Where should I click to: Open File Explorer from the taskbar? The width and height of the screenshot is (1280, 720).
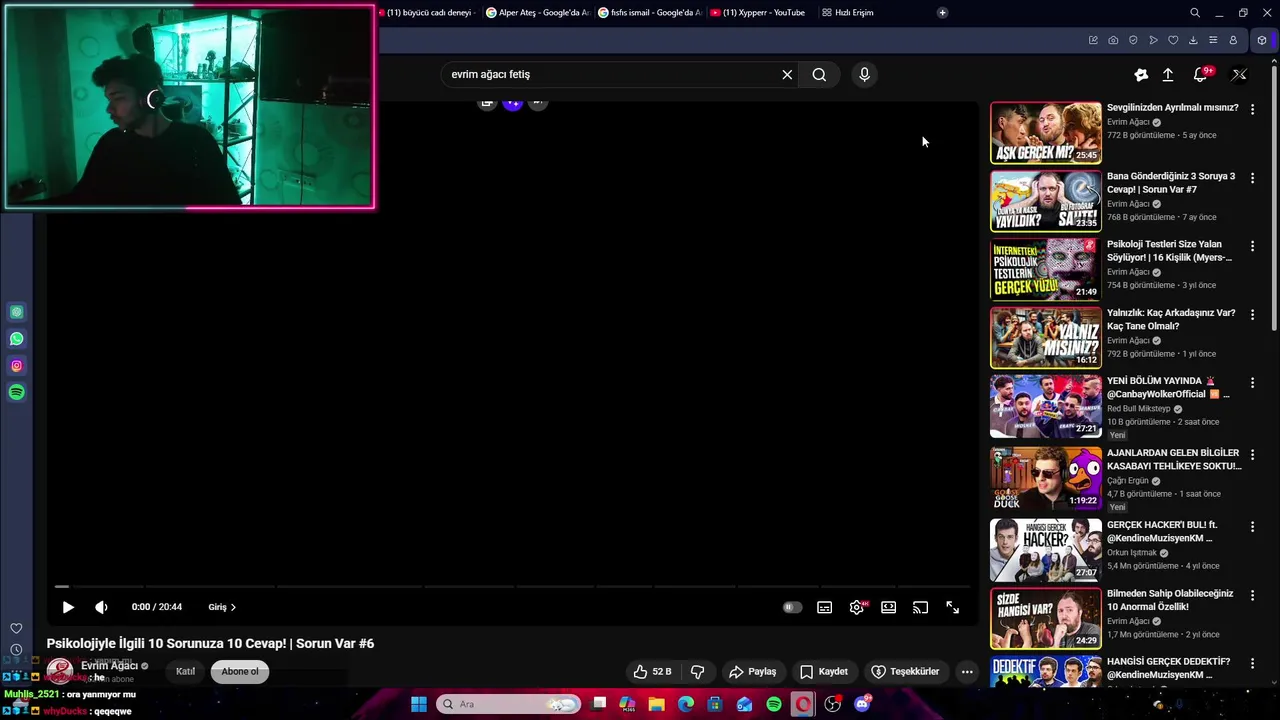pyautogui.click(x=657, y=704)
